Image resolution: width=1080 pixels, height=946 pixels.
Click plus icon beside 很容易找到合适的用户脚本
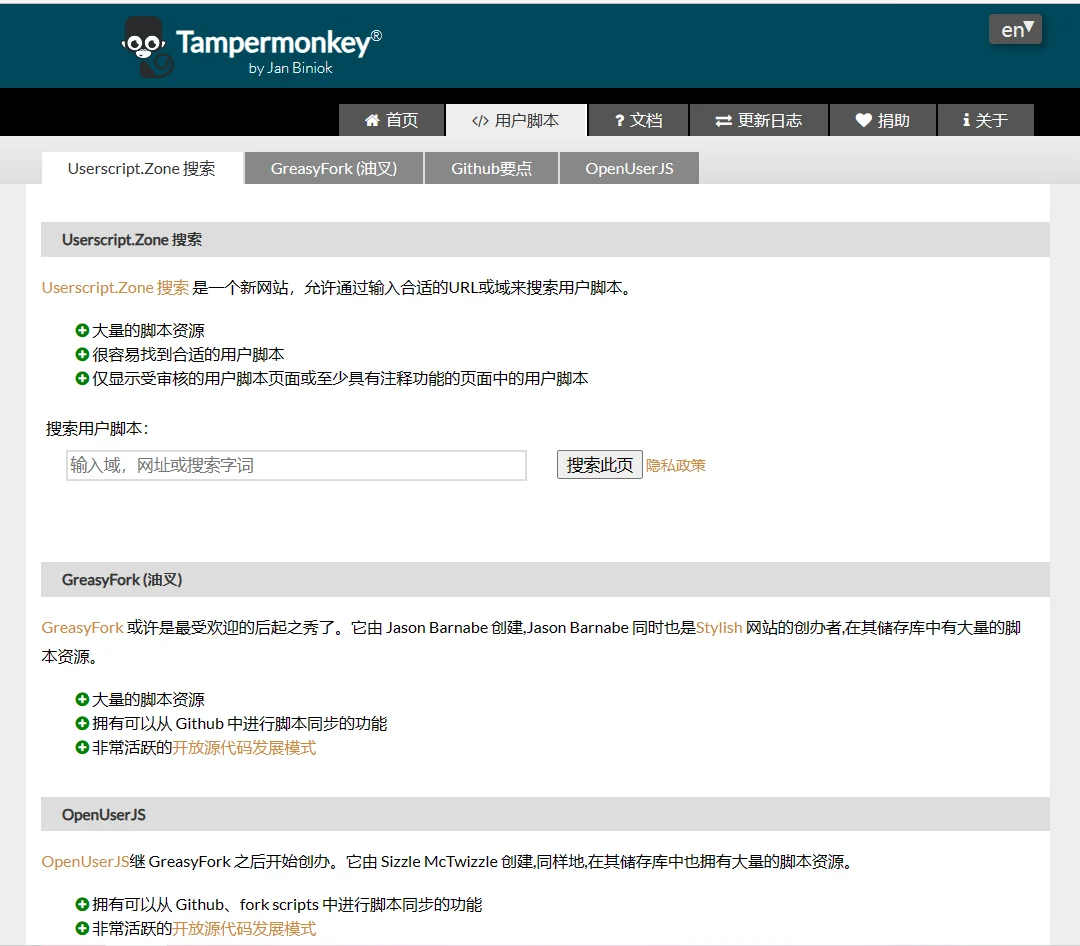tap(82, 354)
